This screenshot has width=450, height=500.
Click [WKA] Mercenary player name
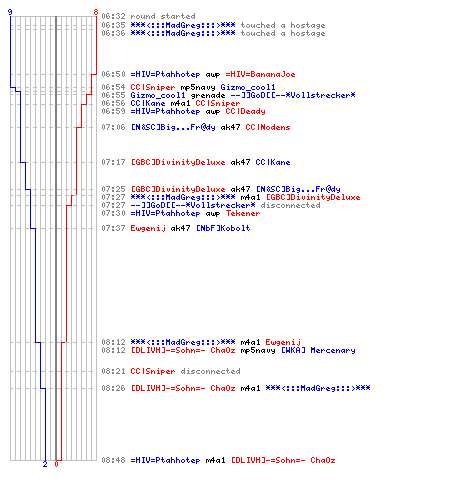pos(318,350)
